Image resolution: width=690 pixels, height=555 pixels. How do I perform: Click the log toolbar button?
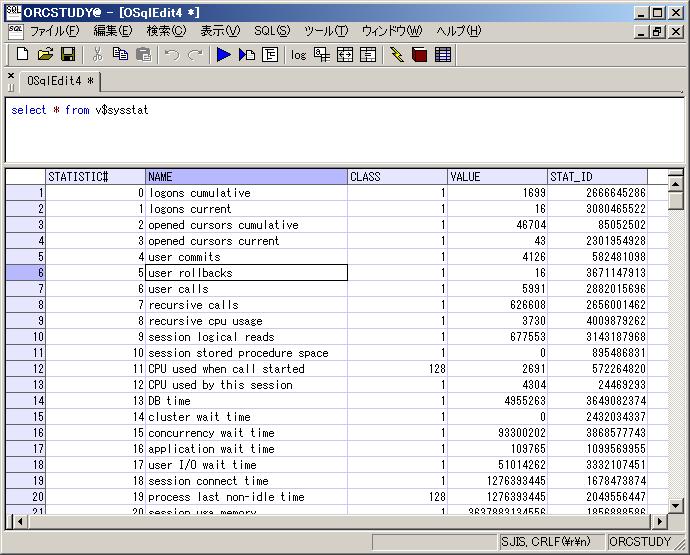[x=298, y=54]
